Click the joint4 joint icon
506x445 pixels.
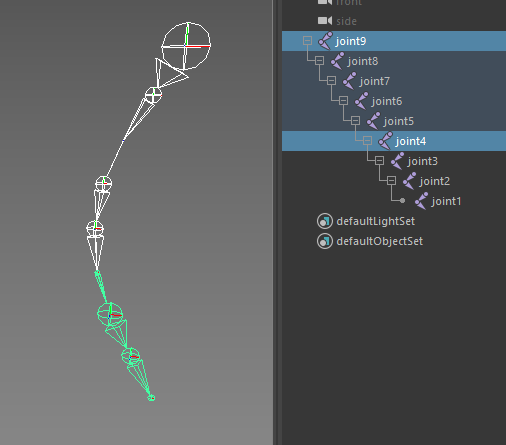[385, 141]
